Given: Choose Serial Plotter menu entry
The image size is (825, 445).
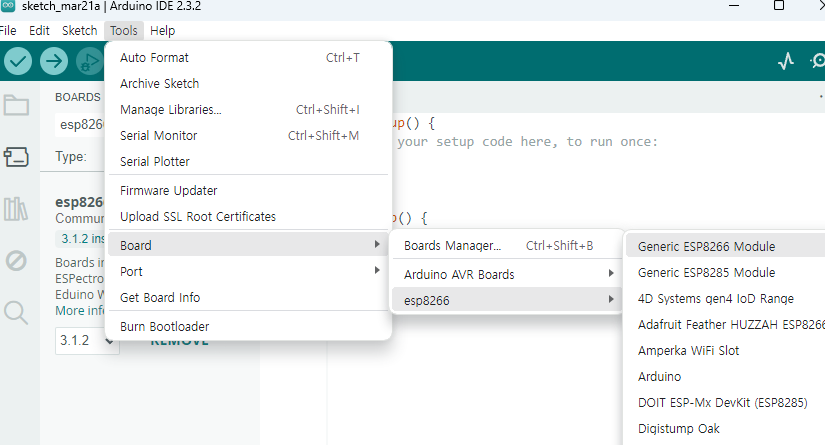Looking at the screenshot, I should (x=248, y=161).
